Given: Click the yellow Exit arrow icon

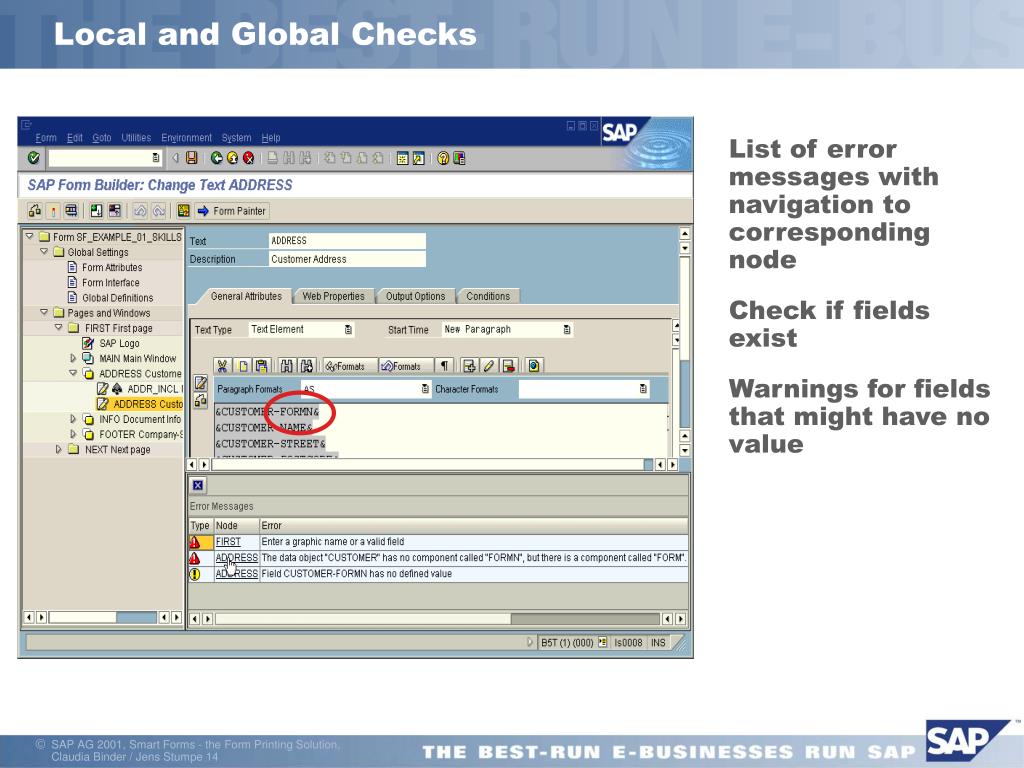Looking at the screenshot, I should [x=232, y=158].
